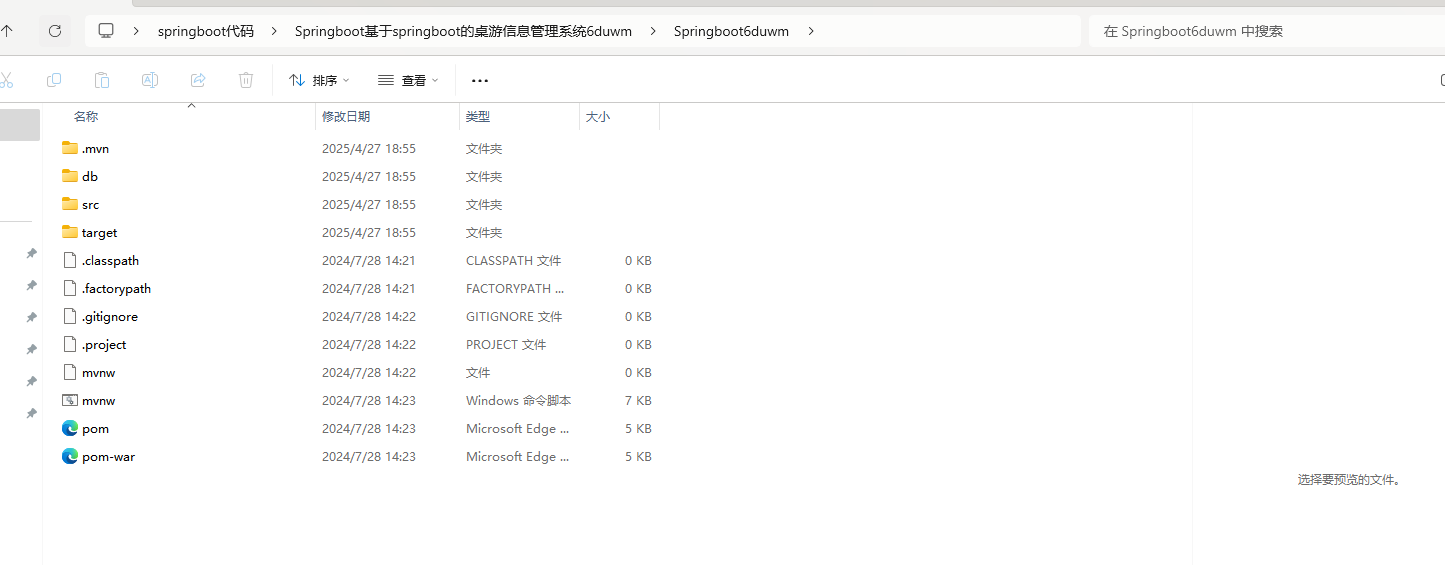Open the three-dot more options menu

tap(480, 80)
